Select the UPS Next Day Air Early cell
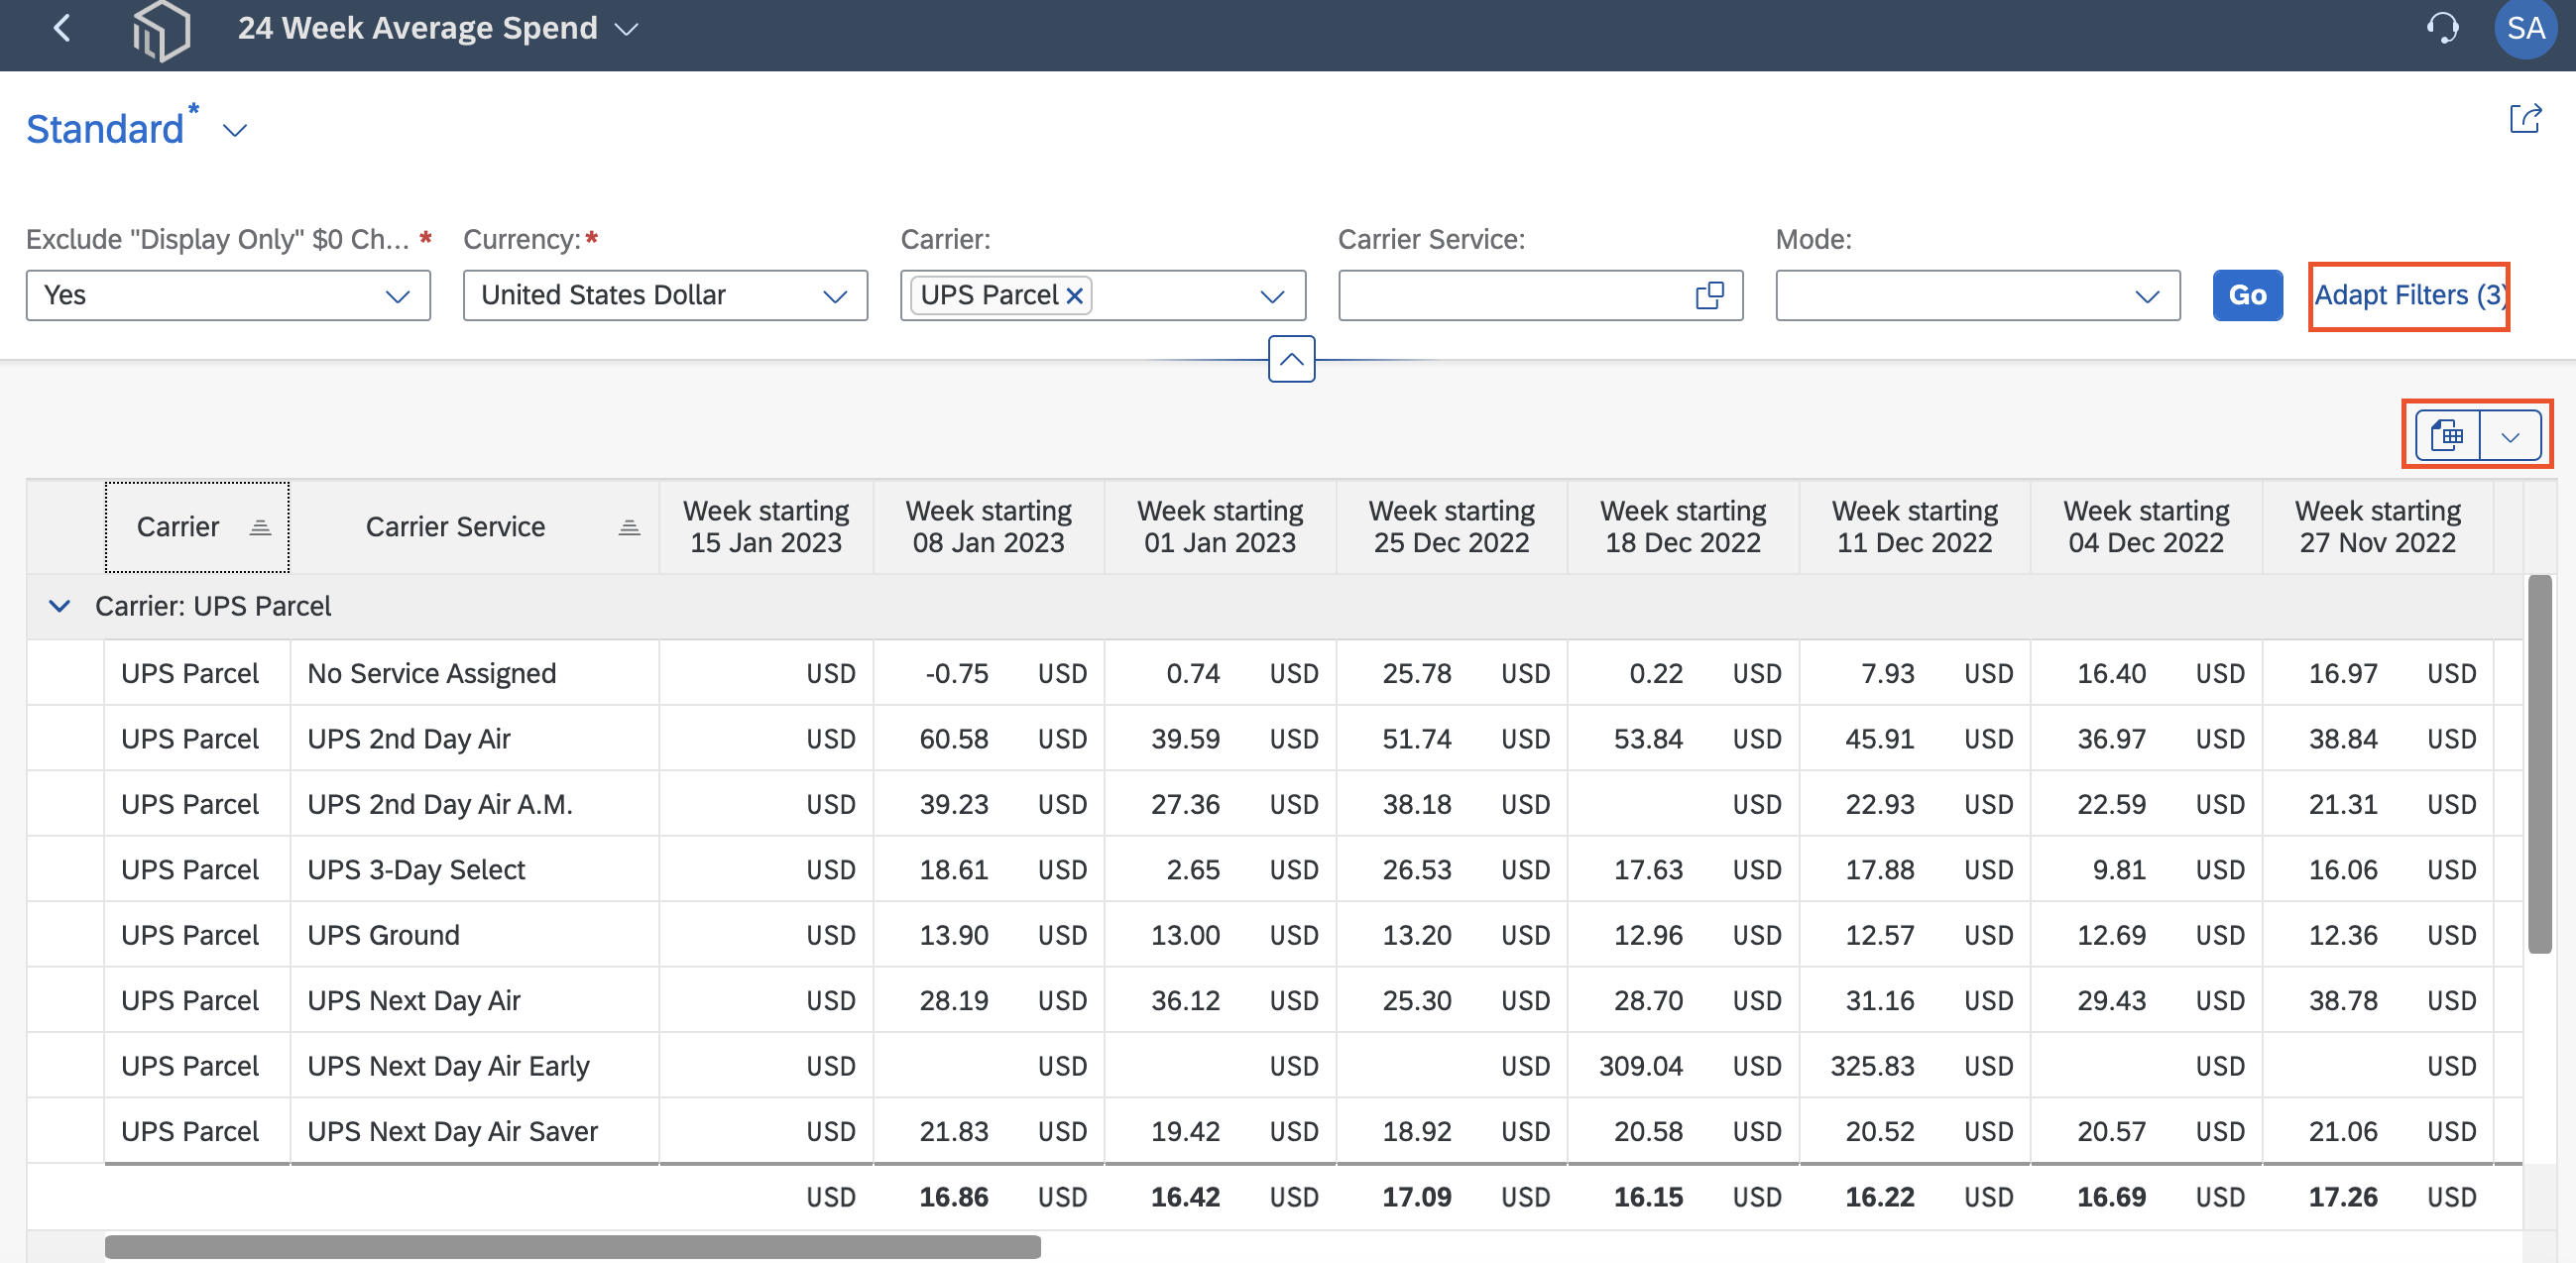The width and height of the screenshot is (2576, 1263). (474, 1066)
